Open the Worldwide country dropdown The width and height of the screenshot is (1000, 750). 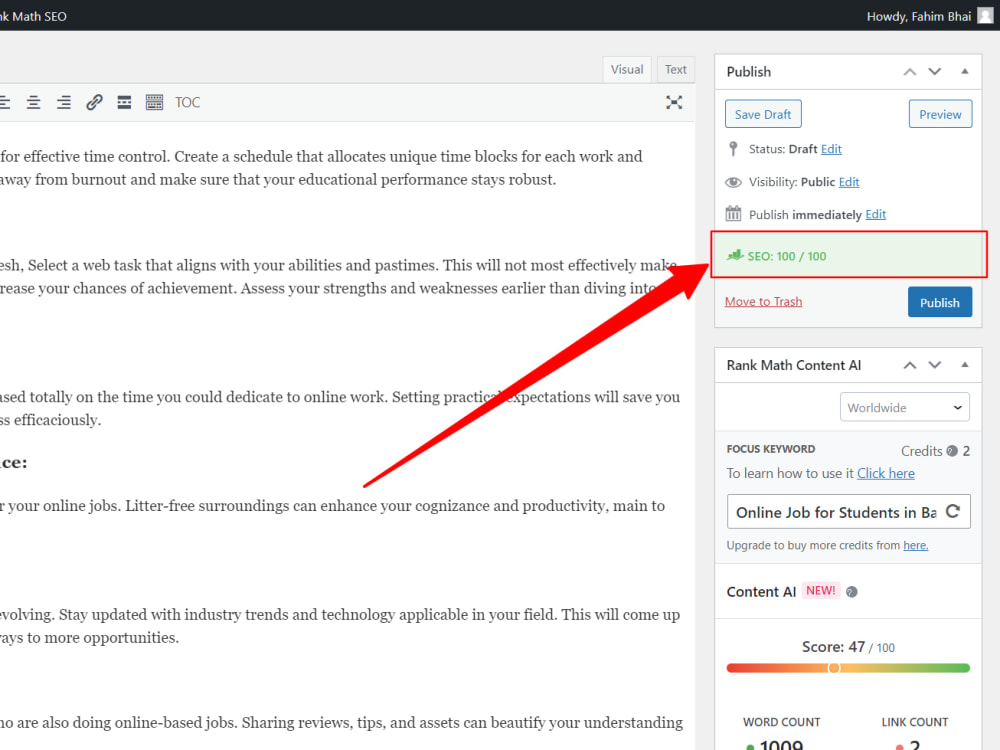[905, 408]
